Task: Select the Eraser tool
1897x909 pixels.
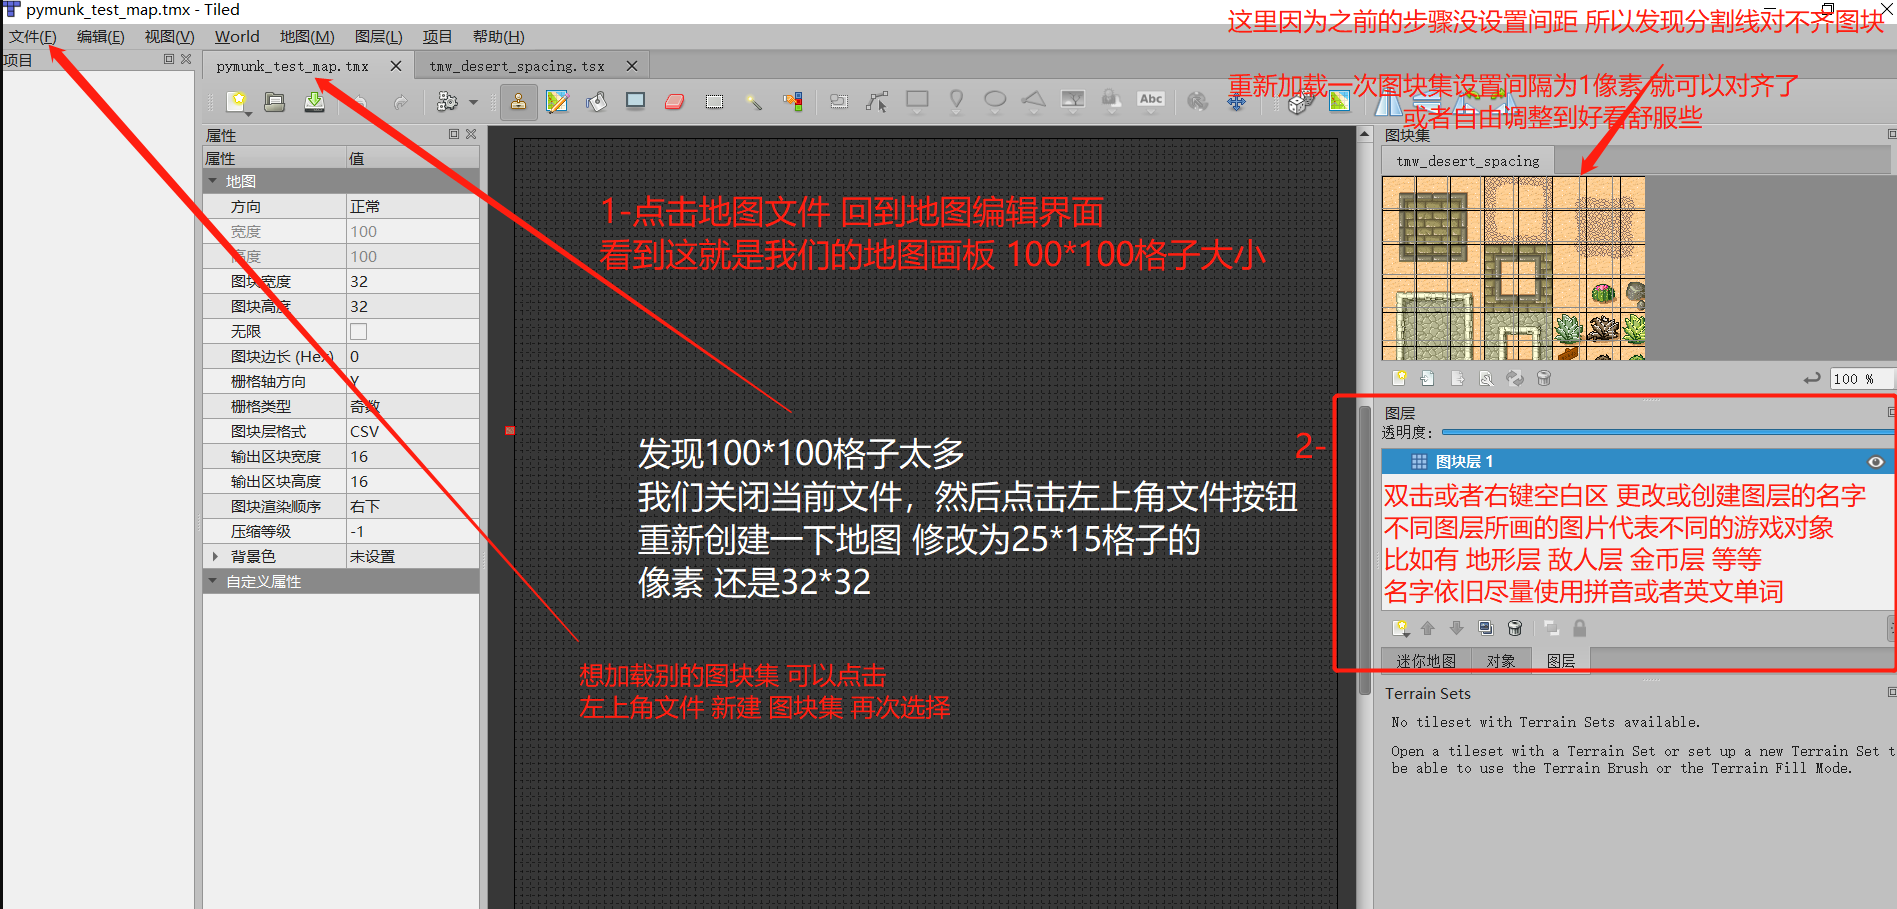Action: pyautogui.click(x=673, y=101)
